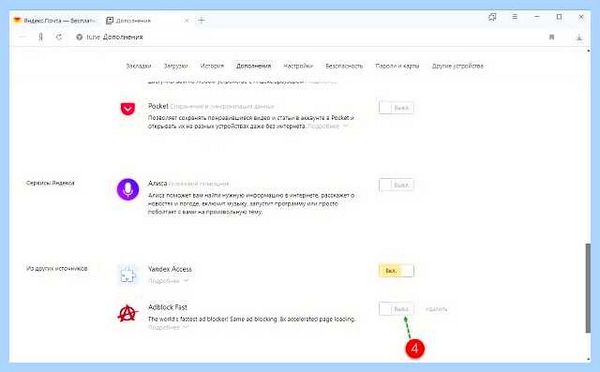Open the Дополнения section
This screenshot has width=600, height=372.
pyautogui.click(x=253, y=66)
